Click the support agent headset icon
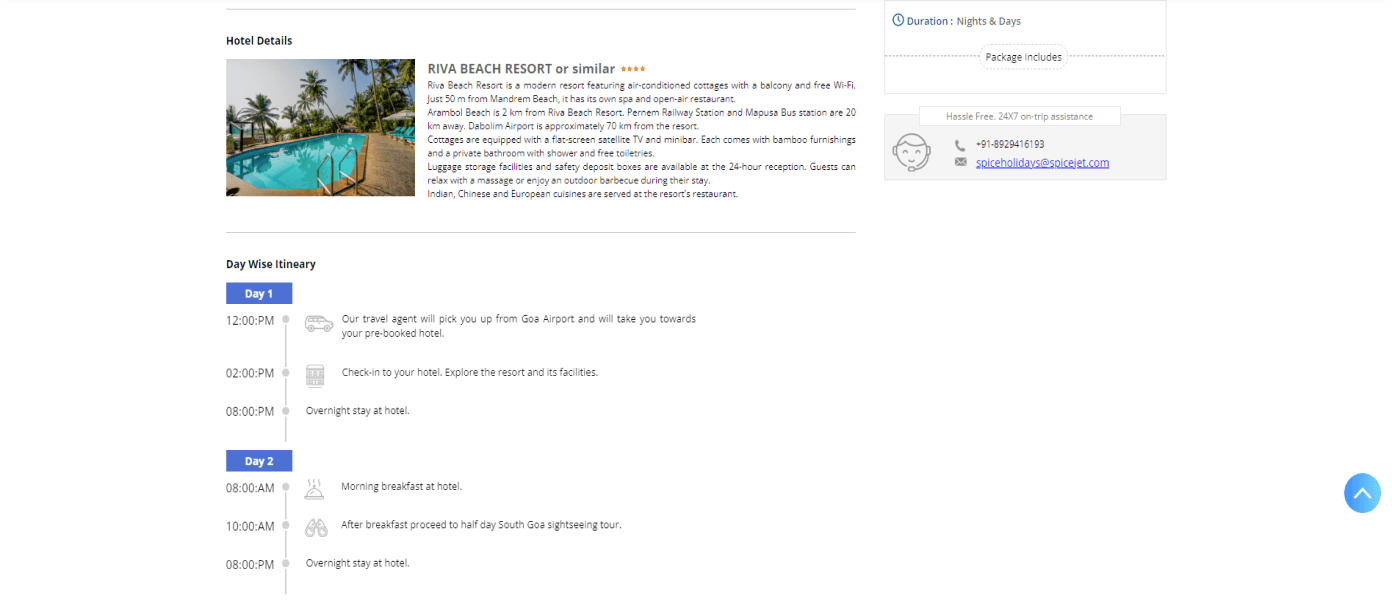Viewport: 1392px width, 600px height. pyautogui.click(x=911, y=153)
